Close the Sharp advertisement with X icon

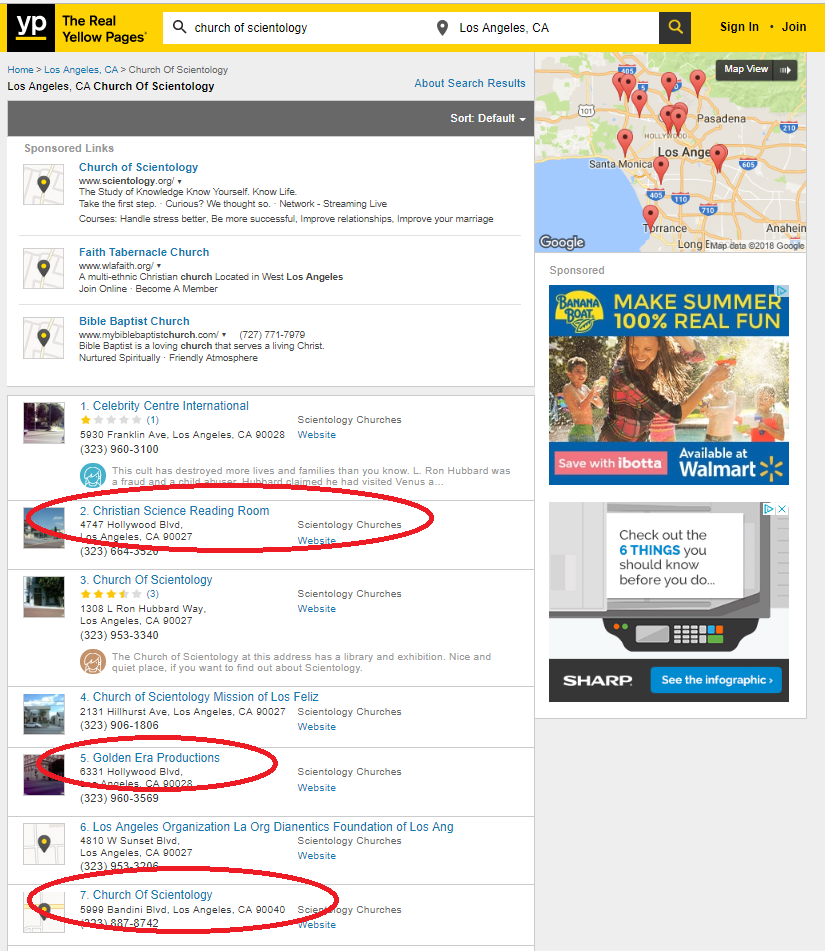783,509
